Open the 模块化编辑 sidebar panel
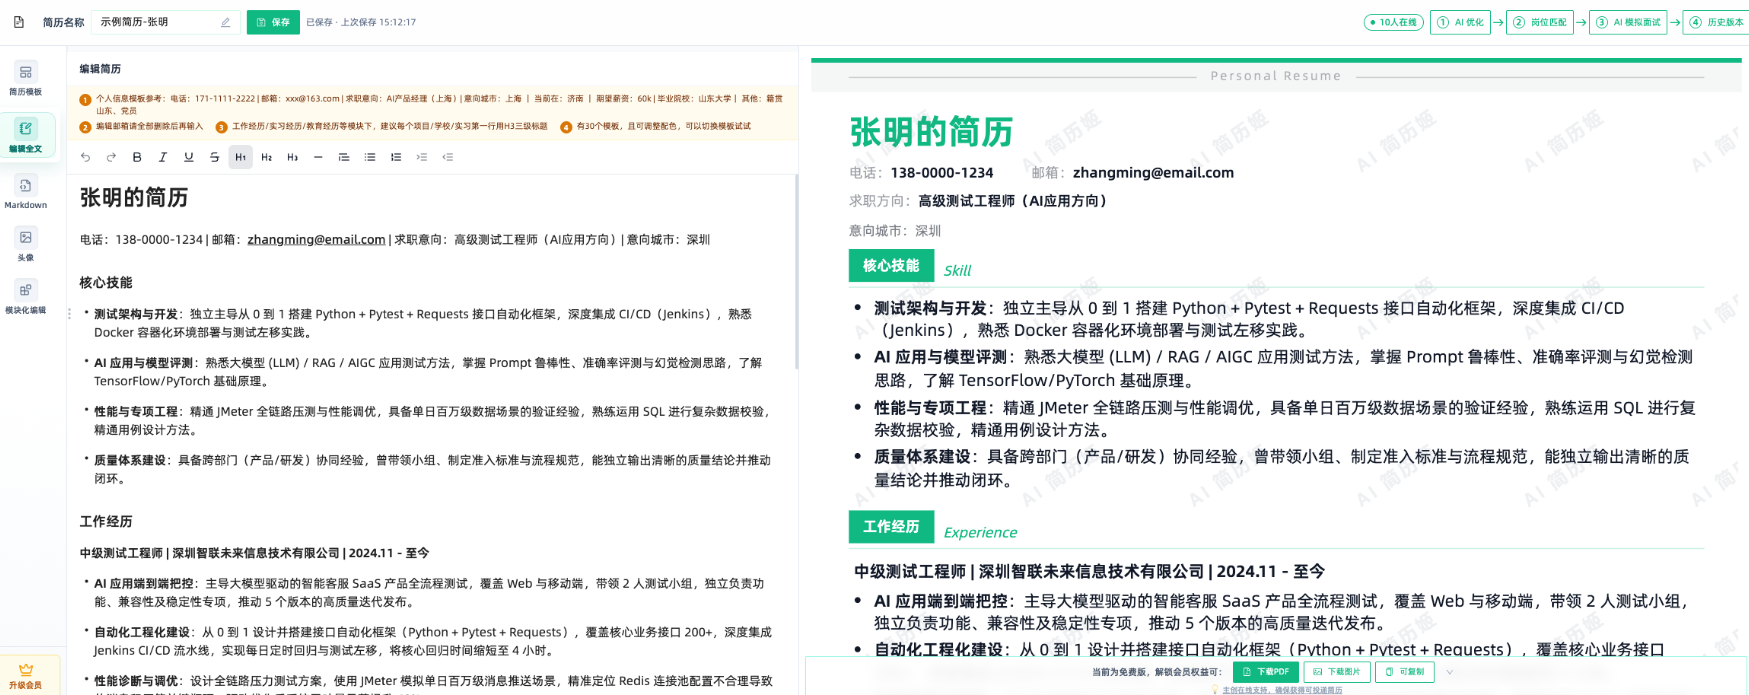1749x695 pixels. click(26, 297)
